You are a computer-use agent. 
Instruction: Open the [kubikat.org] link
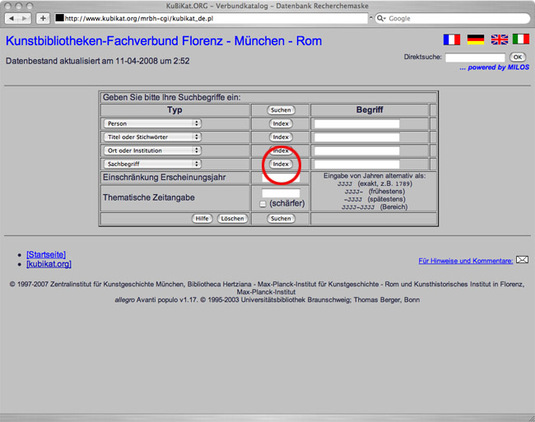[x=49, y=264]
